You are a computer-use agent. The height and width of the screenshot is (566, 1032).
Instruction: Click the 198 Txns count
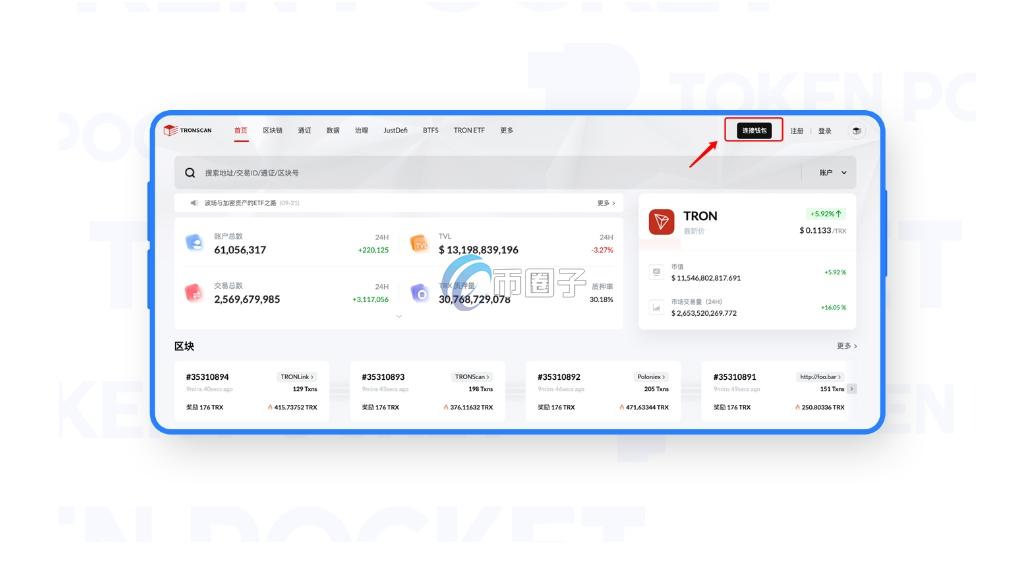[x=480, y=389]
